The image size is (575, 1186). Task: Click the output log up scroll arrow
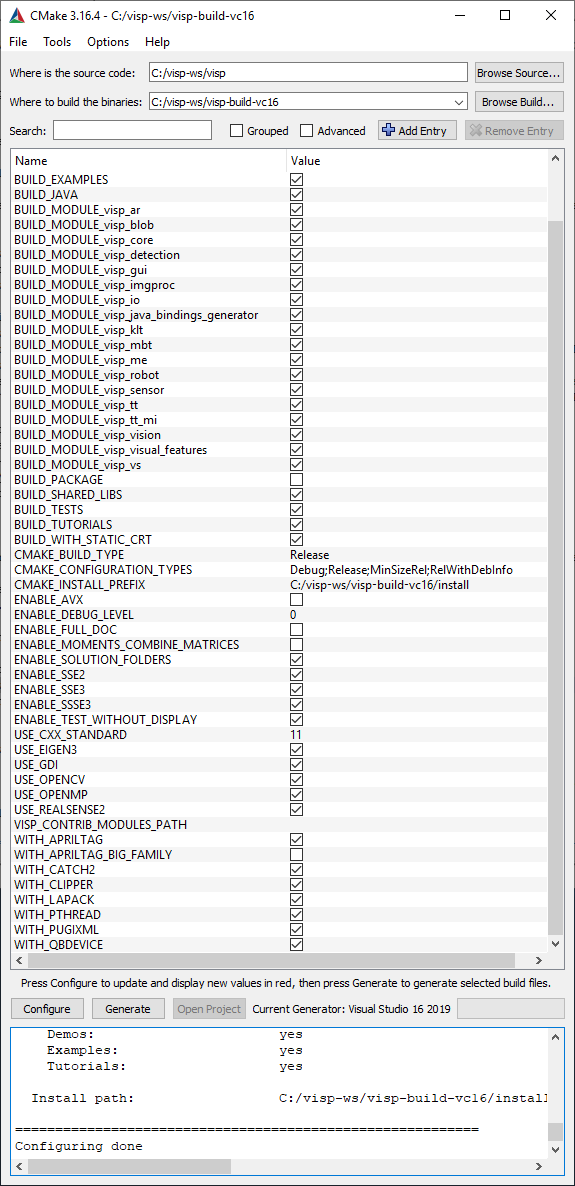555,1035
